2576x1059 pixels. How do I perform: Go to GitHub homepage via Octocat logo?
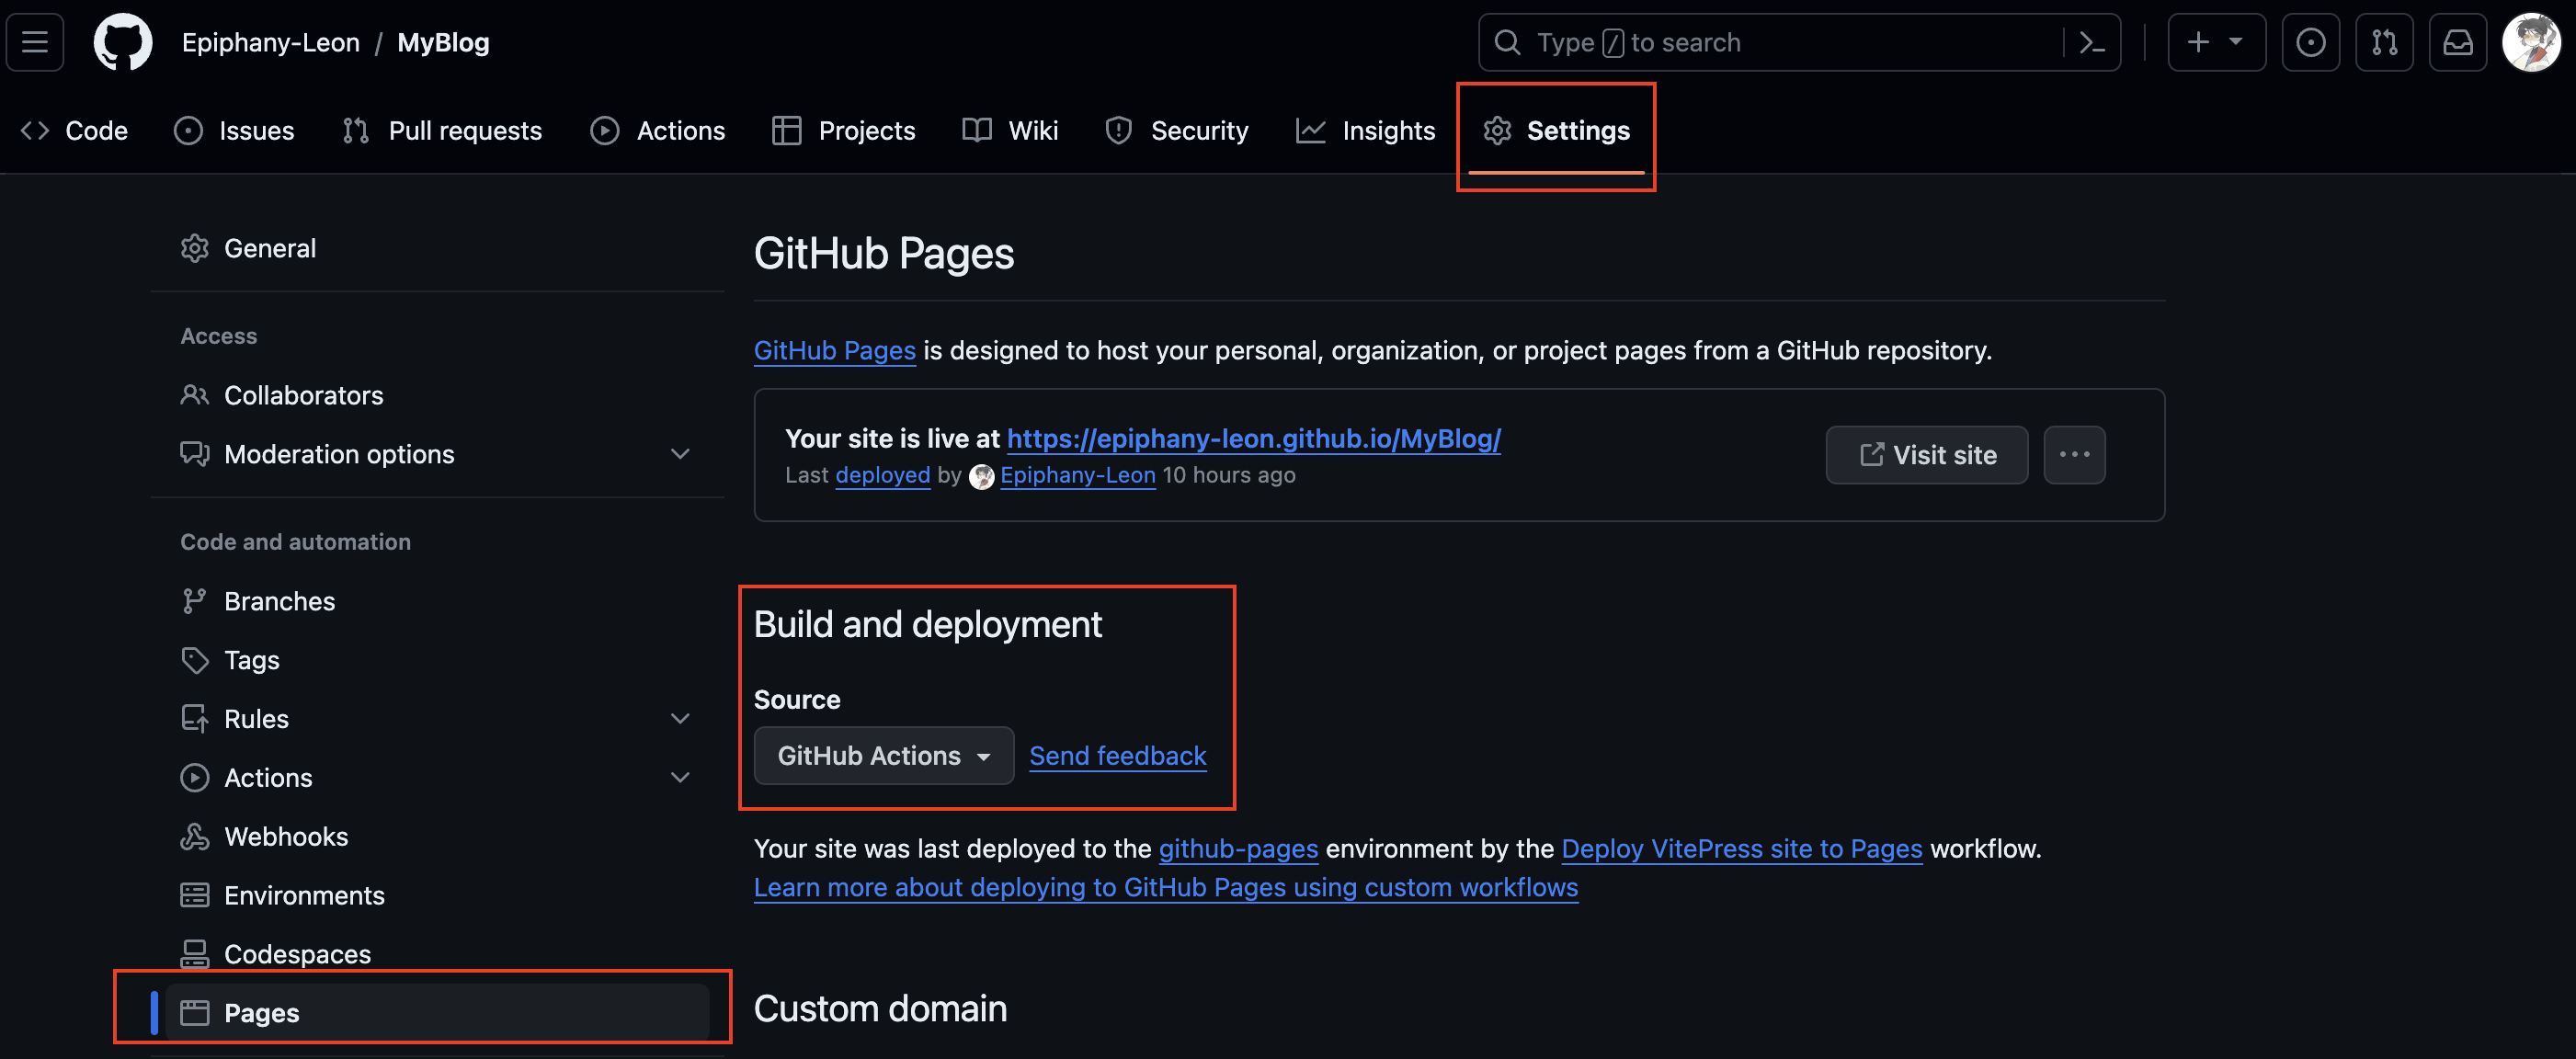pyautogui.click(x=123, y=42)
